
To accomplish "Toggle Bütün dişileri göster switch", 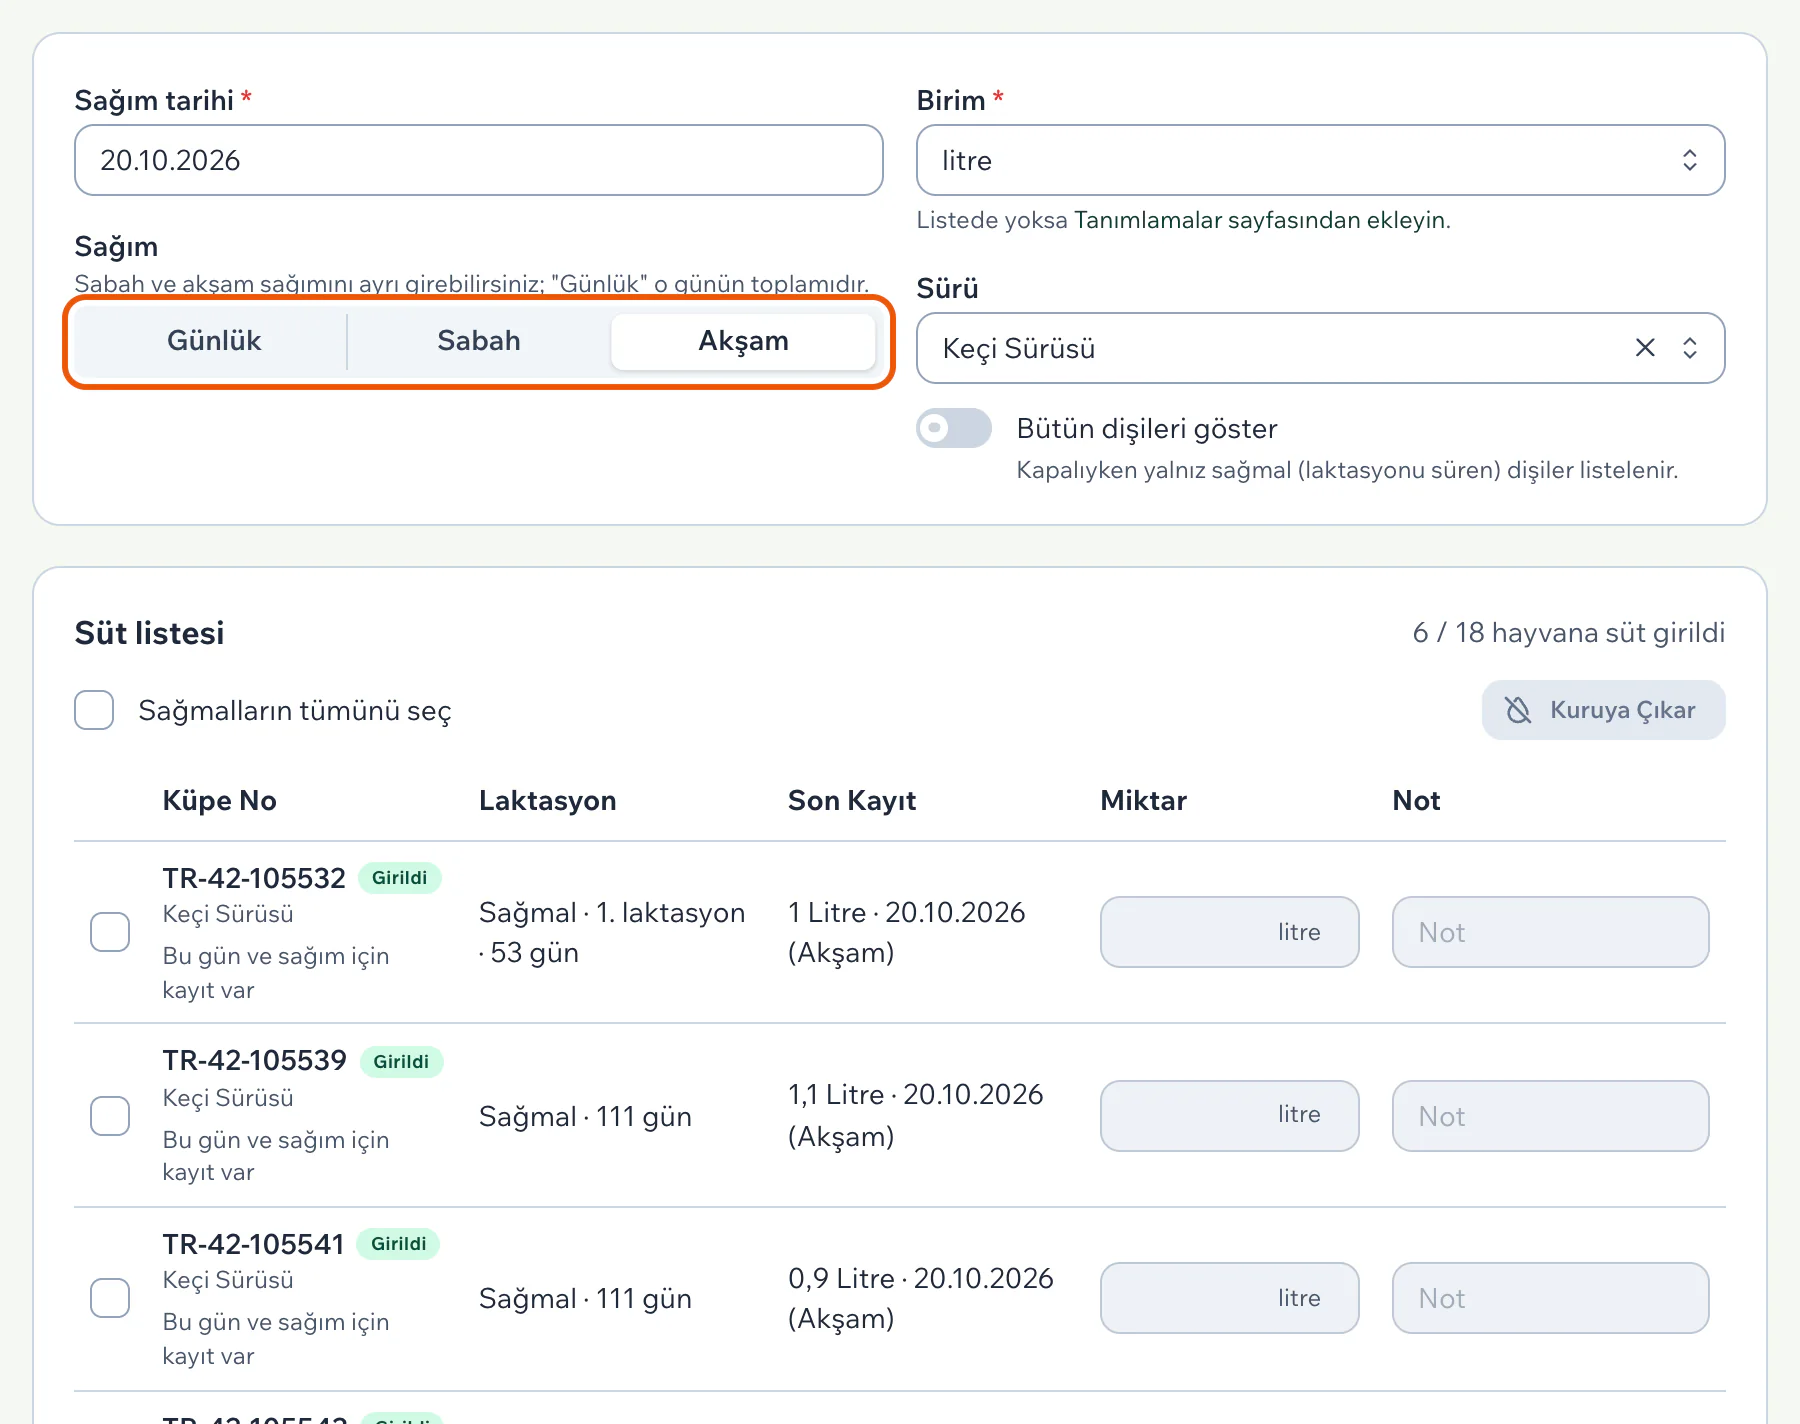I will 954,428.
